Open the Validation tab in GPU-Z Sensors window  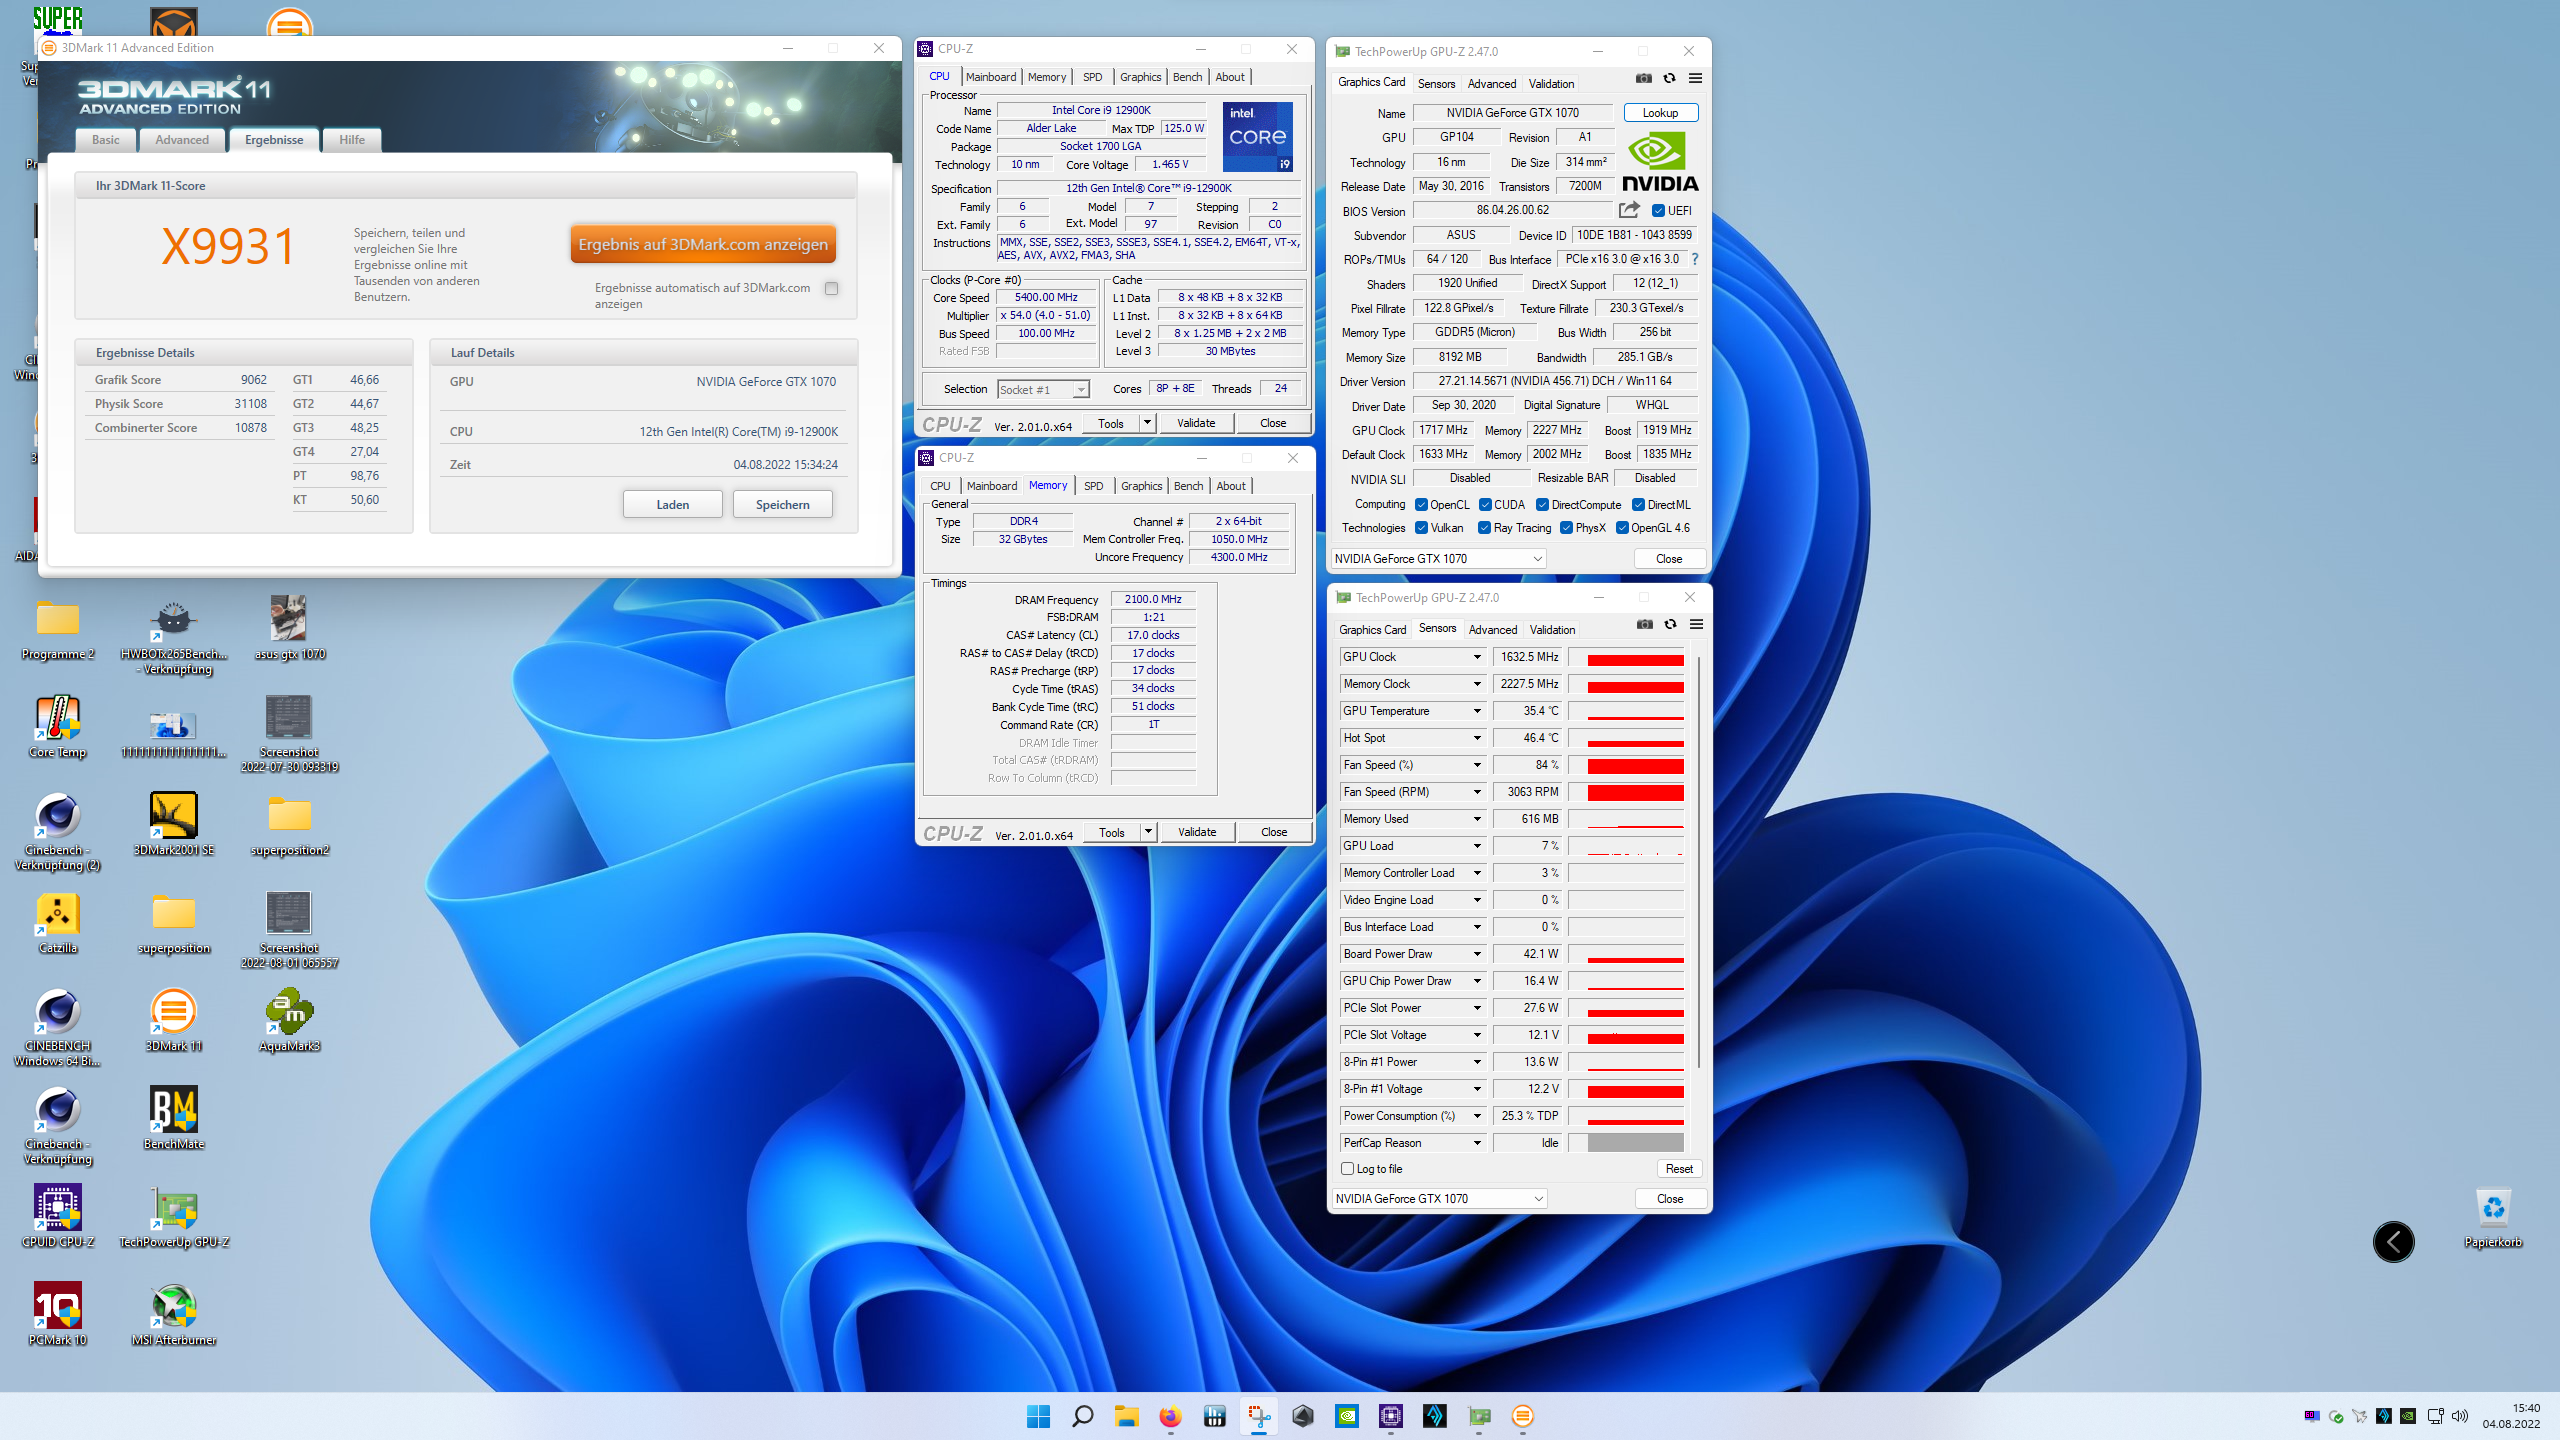point(1552,630)
